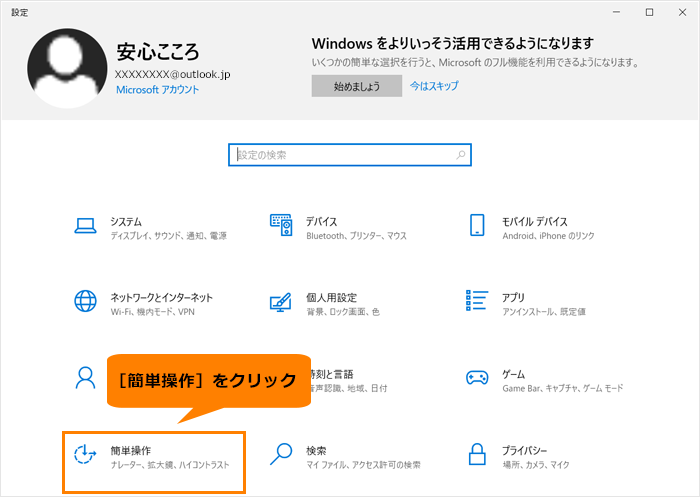Open the Network globe icon
The image size is (700, 497).
85,301
